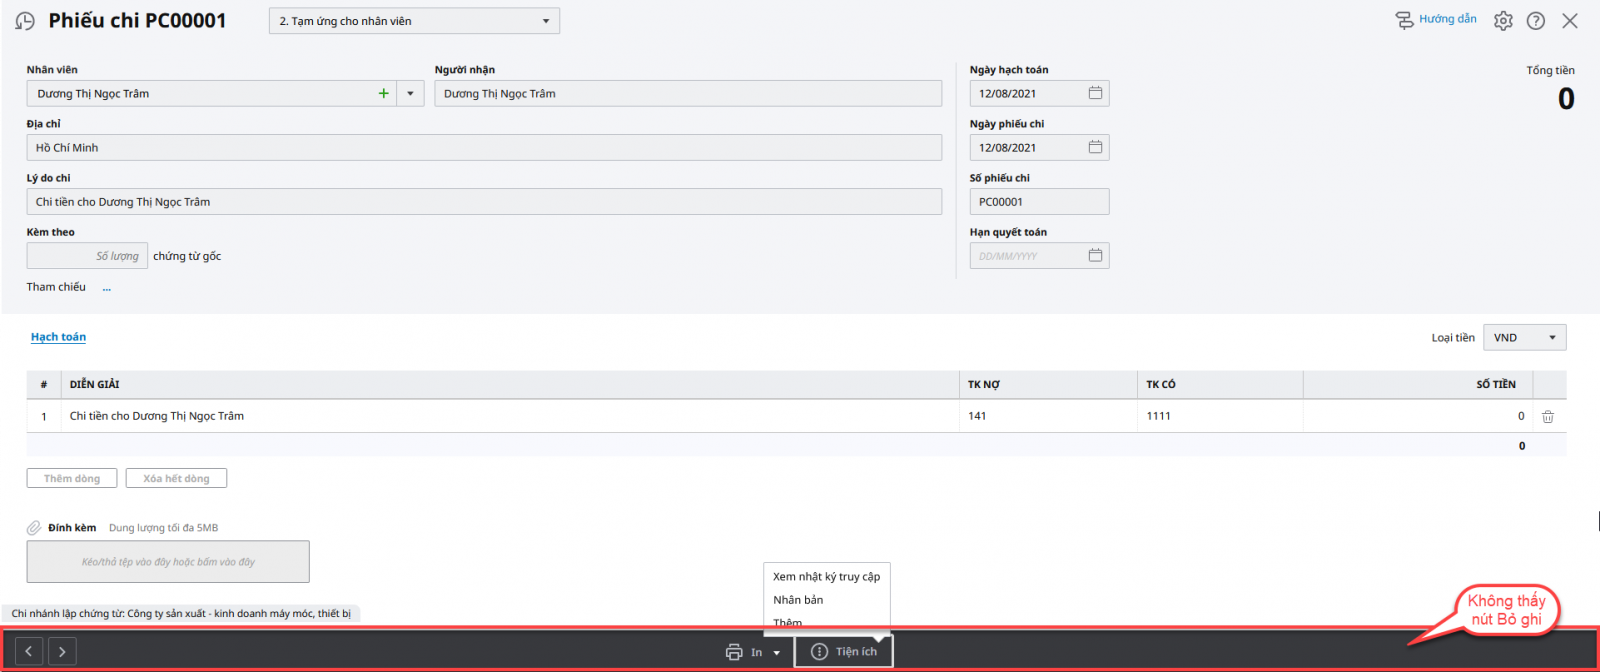Viewport: 1600px width, 672px height.
Task: Open calendar for Ngày hạch toán
Action: coord(1095,93)
